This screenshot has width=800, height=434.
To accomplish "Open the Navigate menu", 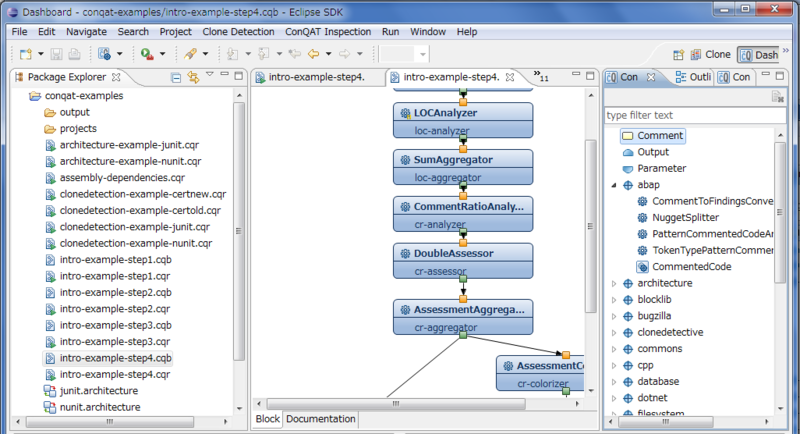I will (86, 32).
